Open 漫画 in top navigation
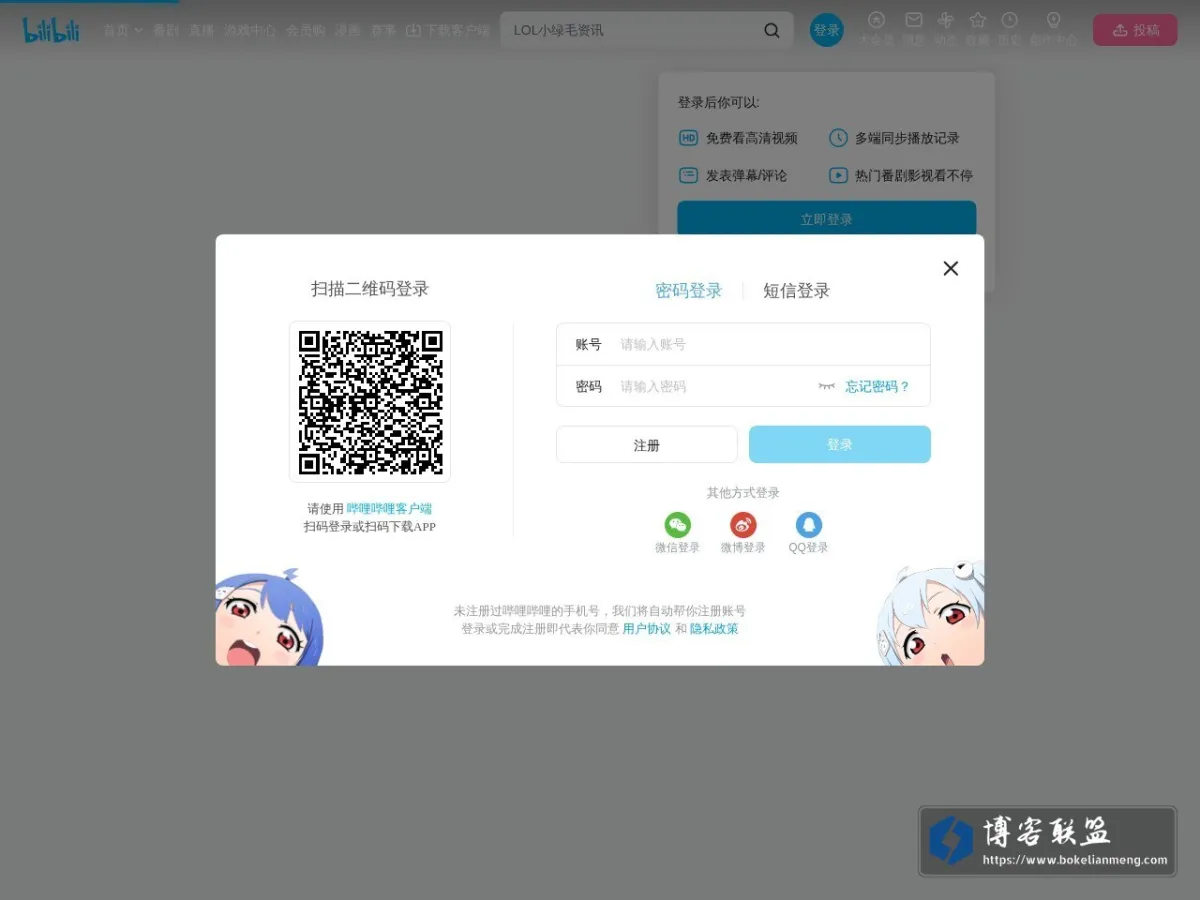The width and height of the screenshot is (1200, 900). 347,31
